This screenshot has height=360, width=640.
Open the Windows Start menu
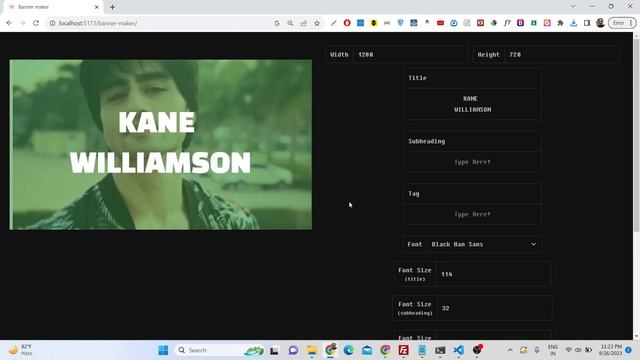point(163,350)
